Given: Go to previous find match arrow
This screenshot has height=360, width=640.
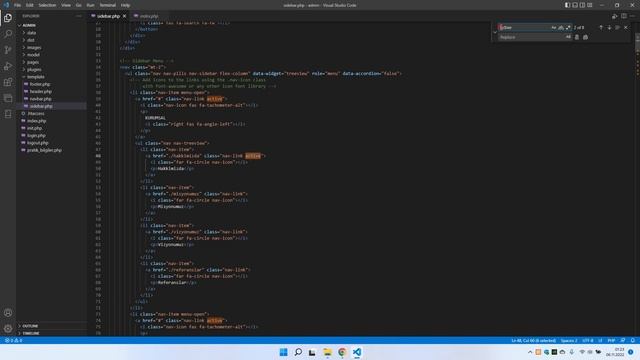Looking at the screenshot, I should pos(601,27).
